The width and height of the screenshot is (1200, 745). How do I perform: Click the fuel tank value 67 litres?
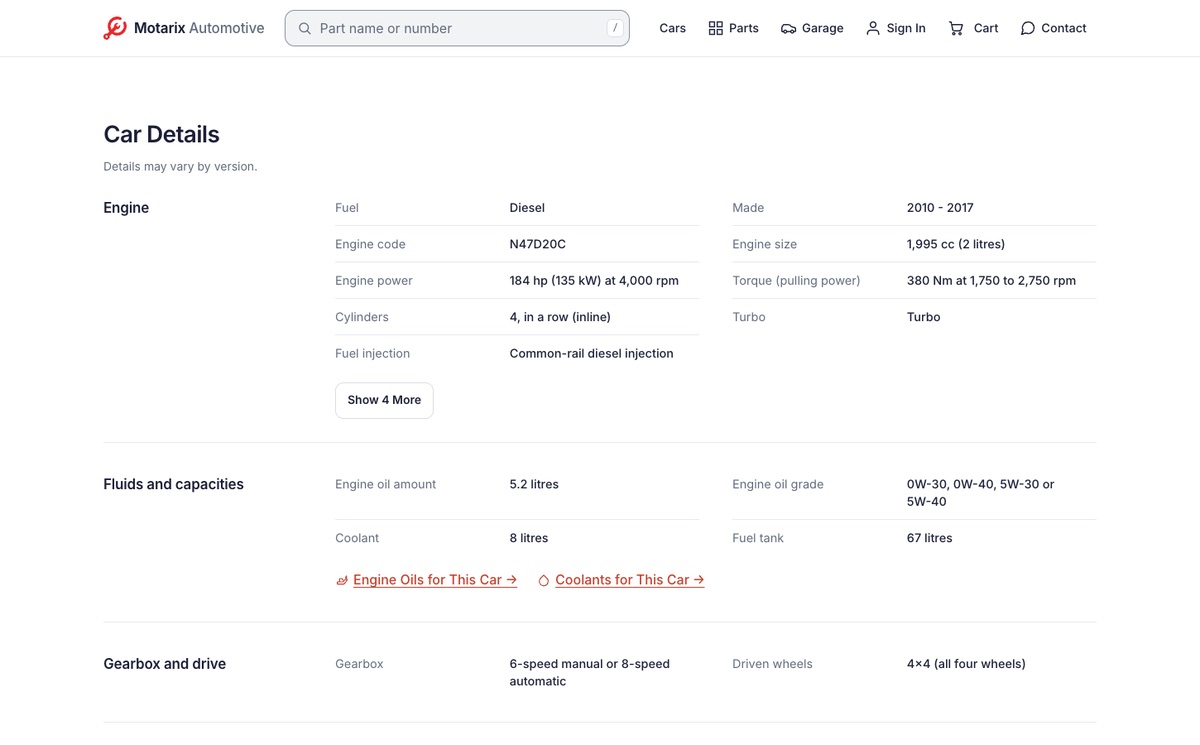point(929,538)
